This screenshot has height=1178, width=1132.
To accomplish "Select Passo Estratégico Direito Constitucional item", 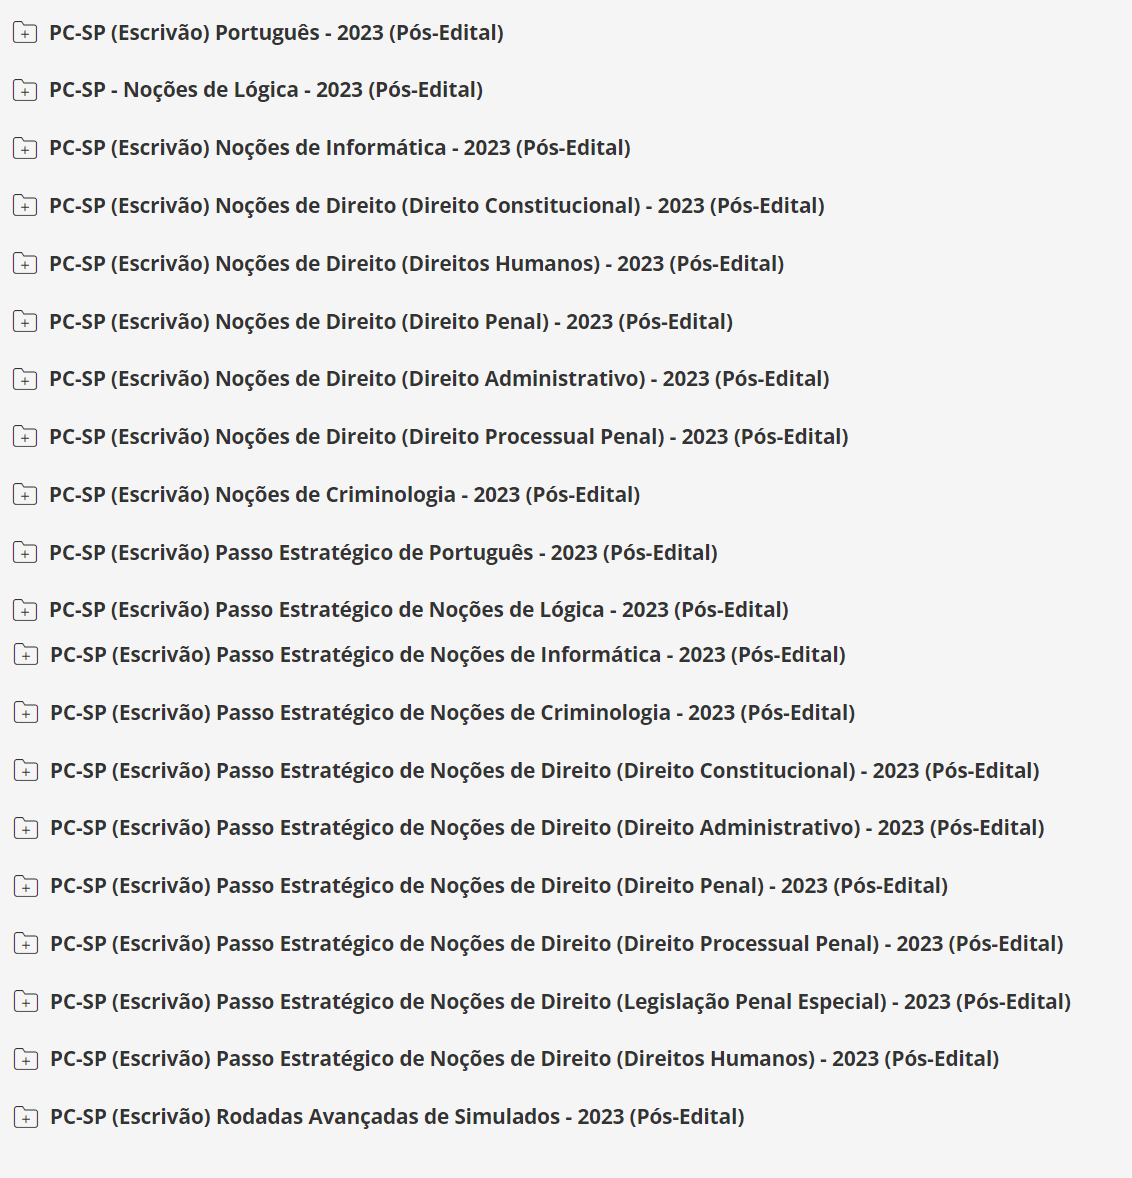I will coord(544,771).
